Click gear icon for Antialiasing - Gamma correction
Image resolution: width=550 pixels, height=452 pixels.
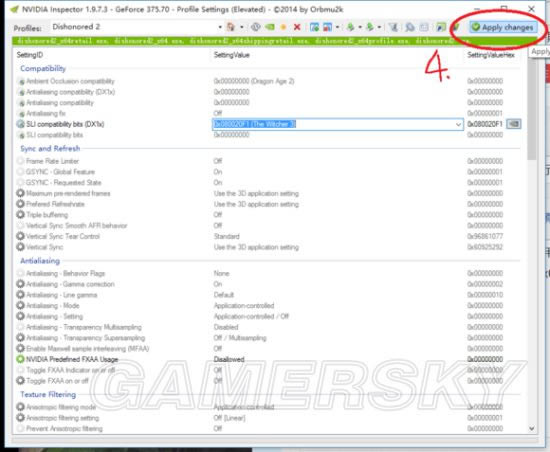pyautogui.click(x=20, y=284)
